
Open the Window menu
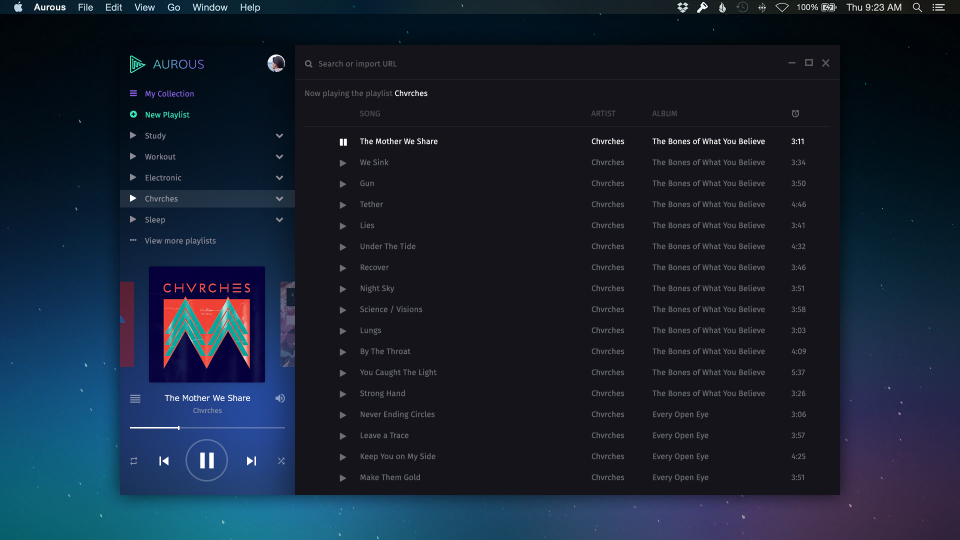(209, 7)
